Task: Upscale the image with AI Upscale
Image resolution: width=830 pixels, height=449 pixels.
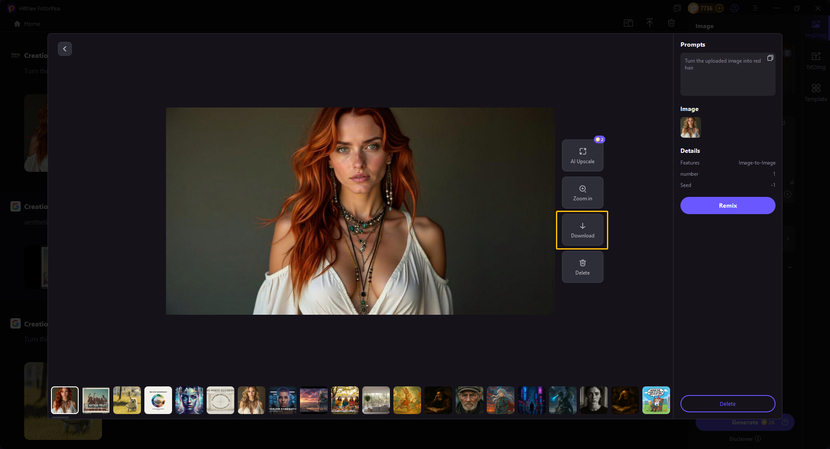Action: point(582,155)
